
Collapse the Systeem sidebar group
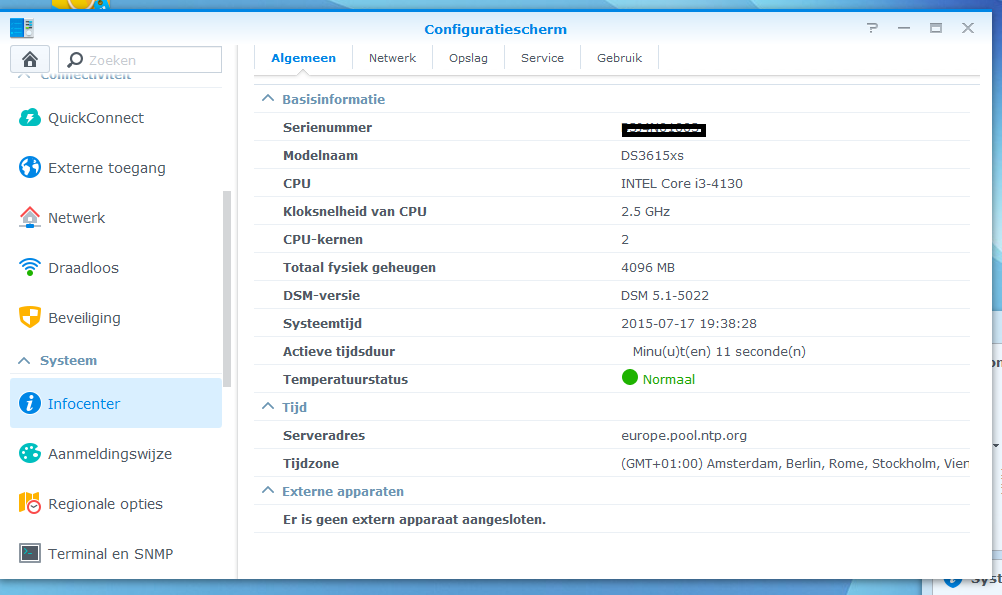pos(24,360)
